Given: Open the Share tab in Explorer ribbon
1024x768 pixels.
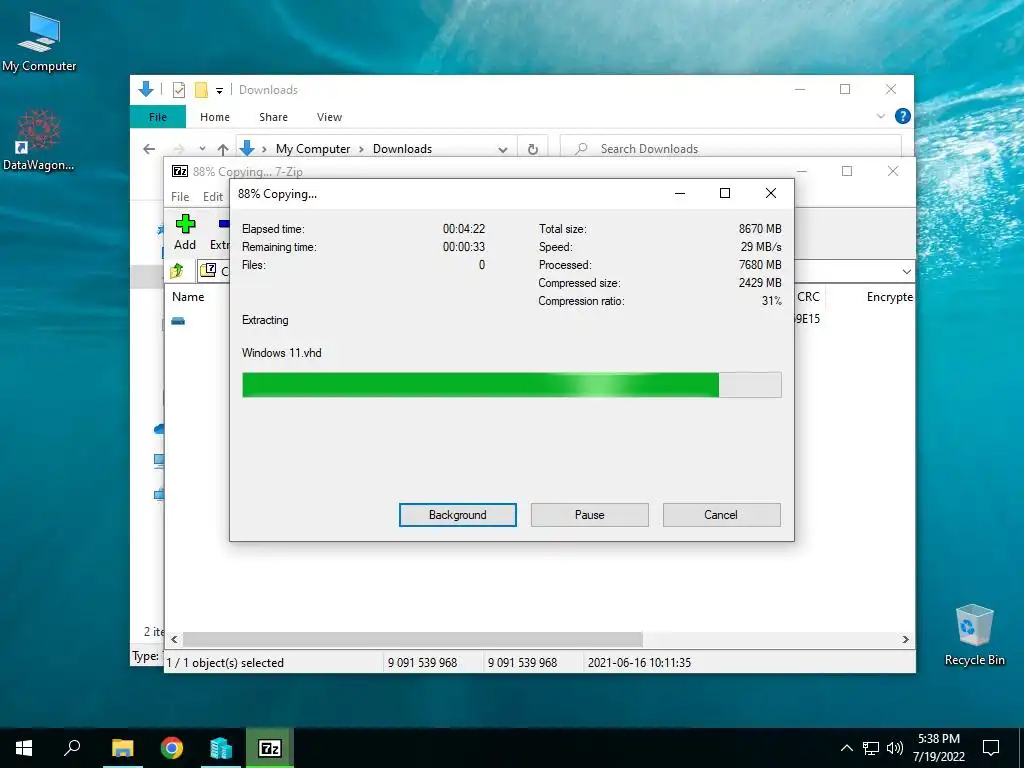Looking at the screenshot, I should tap(273, 117).
